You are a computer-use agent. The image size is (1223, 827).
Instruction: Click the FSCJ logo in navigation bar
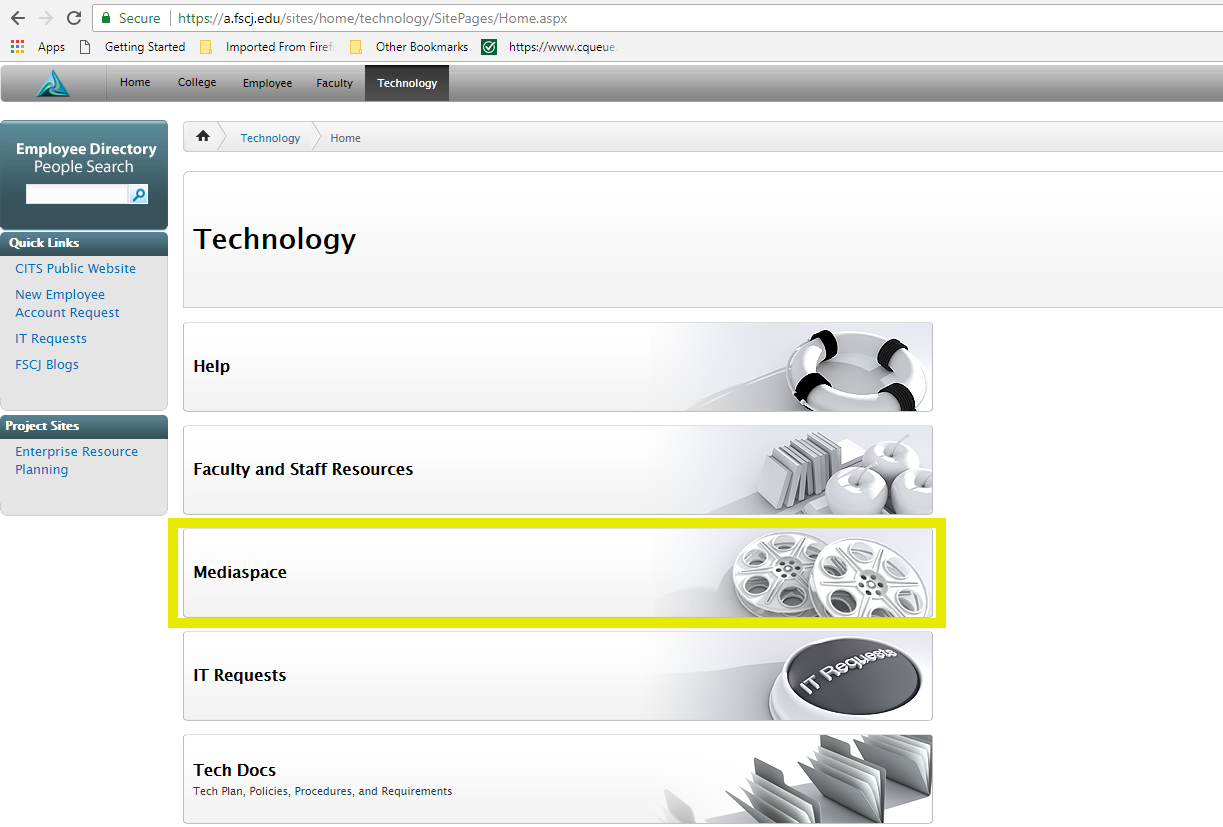point(53,83)
